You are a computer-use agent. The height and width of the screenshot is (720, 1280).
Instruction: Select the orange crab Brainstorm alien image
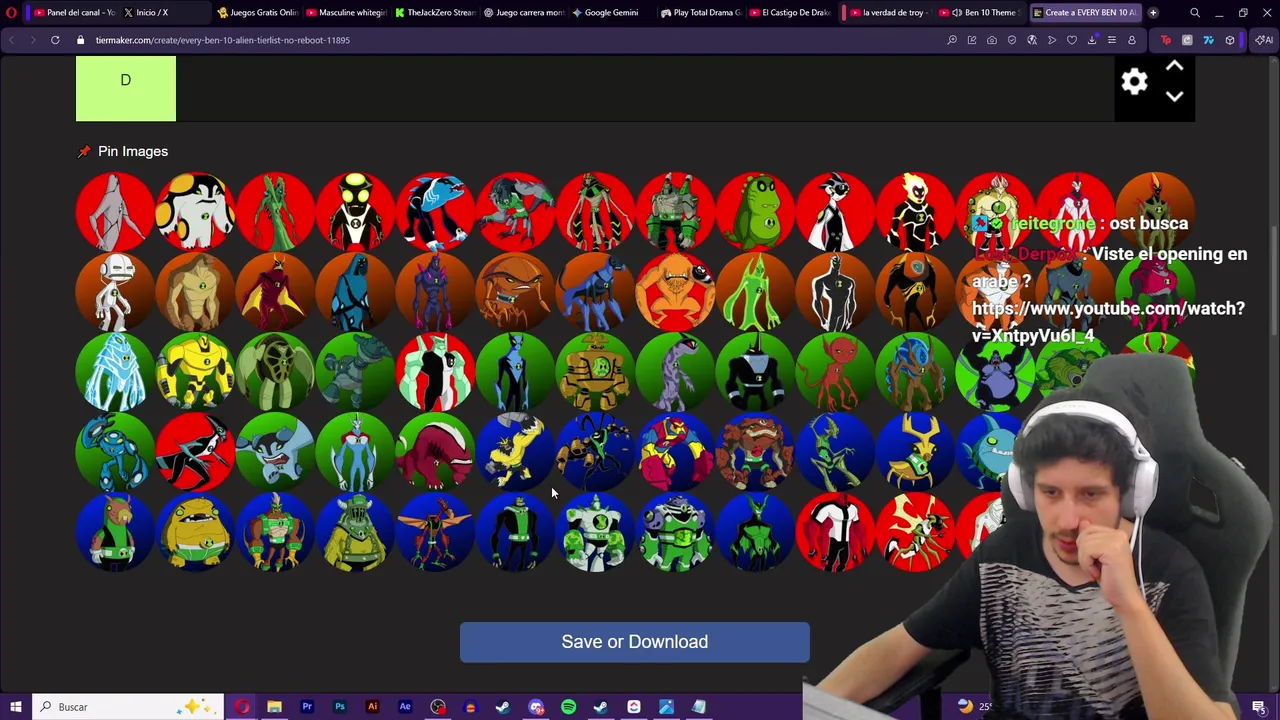click(516, 291)
